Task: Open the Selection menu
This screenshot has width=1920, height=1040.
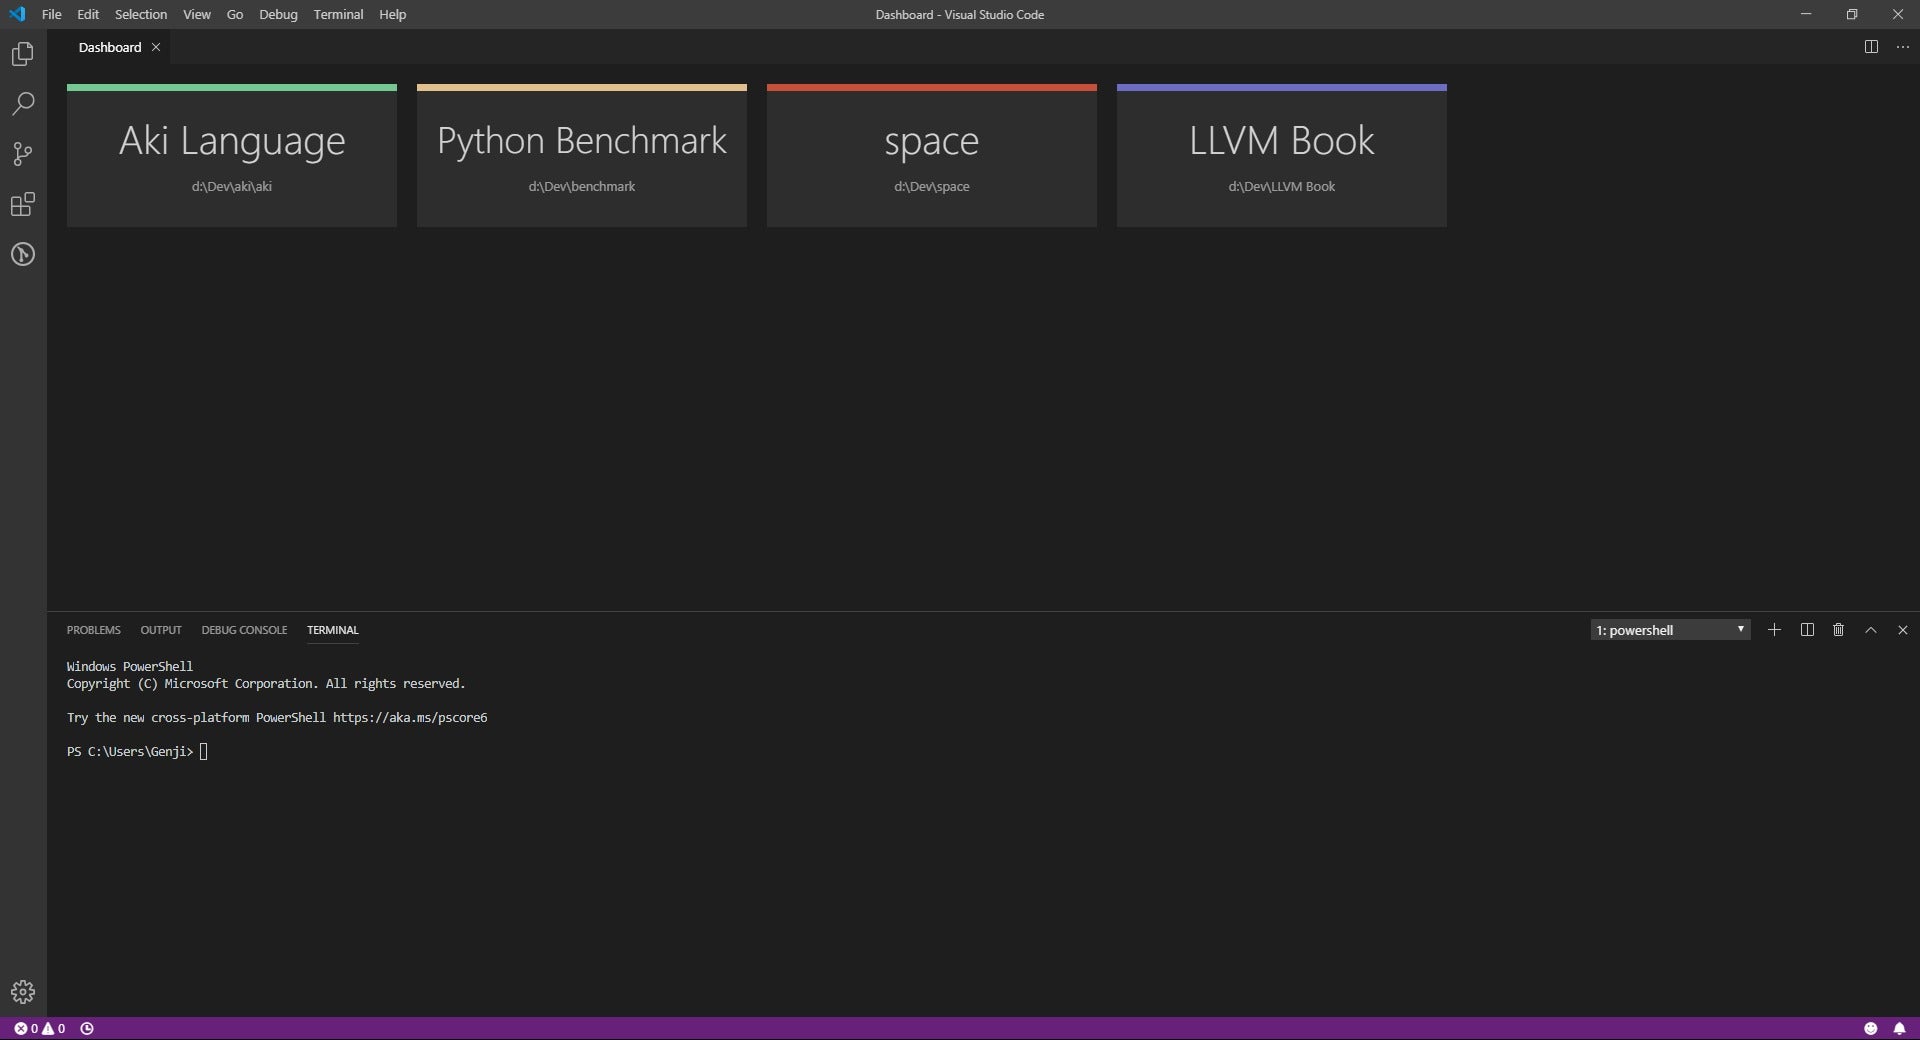Action: click(141, 14)
